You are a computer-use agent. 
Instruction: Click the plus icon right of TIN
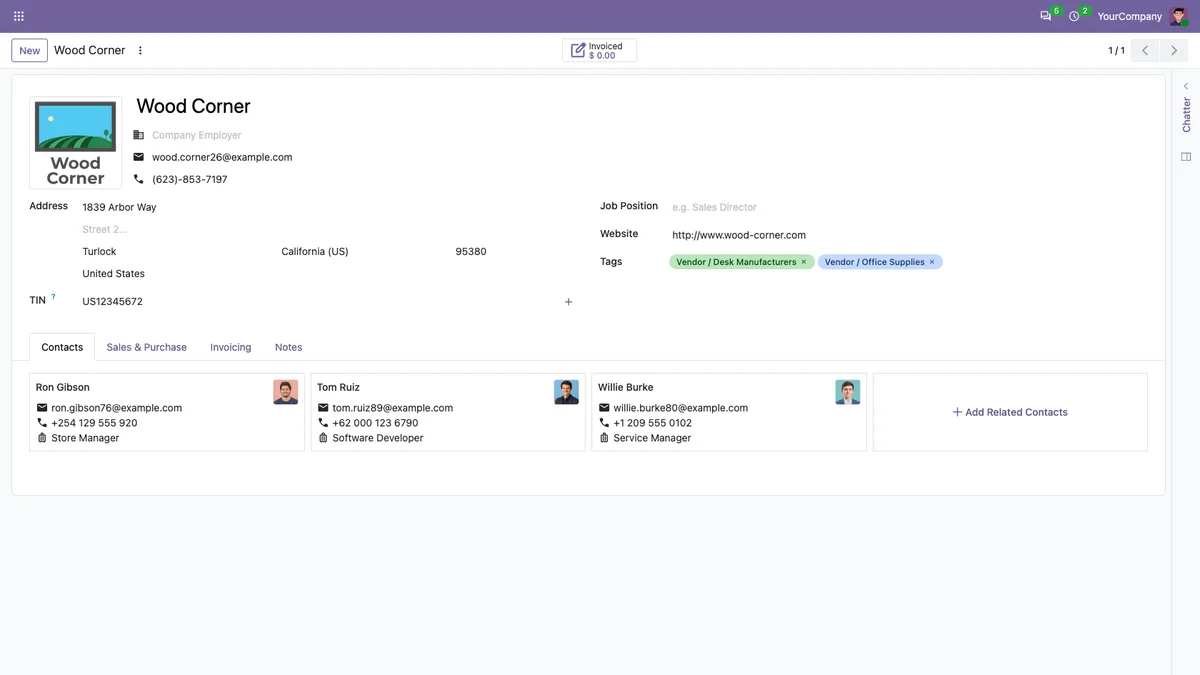(x=568, y=302)
